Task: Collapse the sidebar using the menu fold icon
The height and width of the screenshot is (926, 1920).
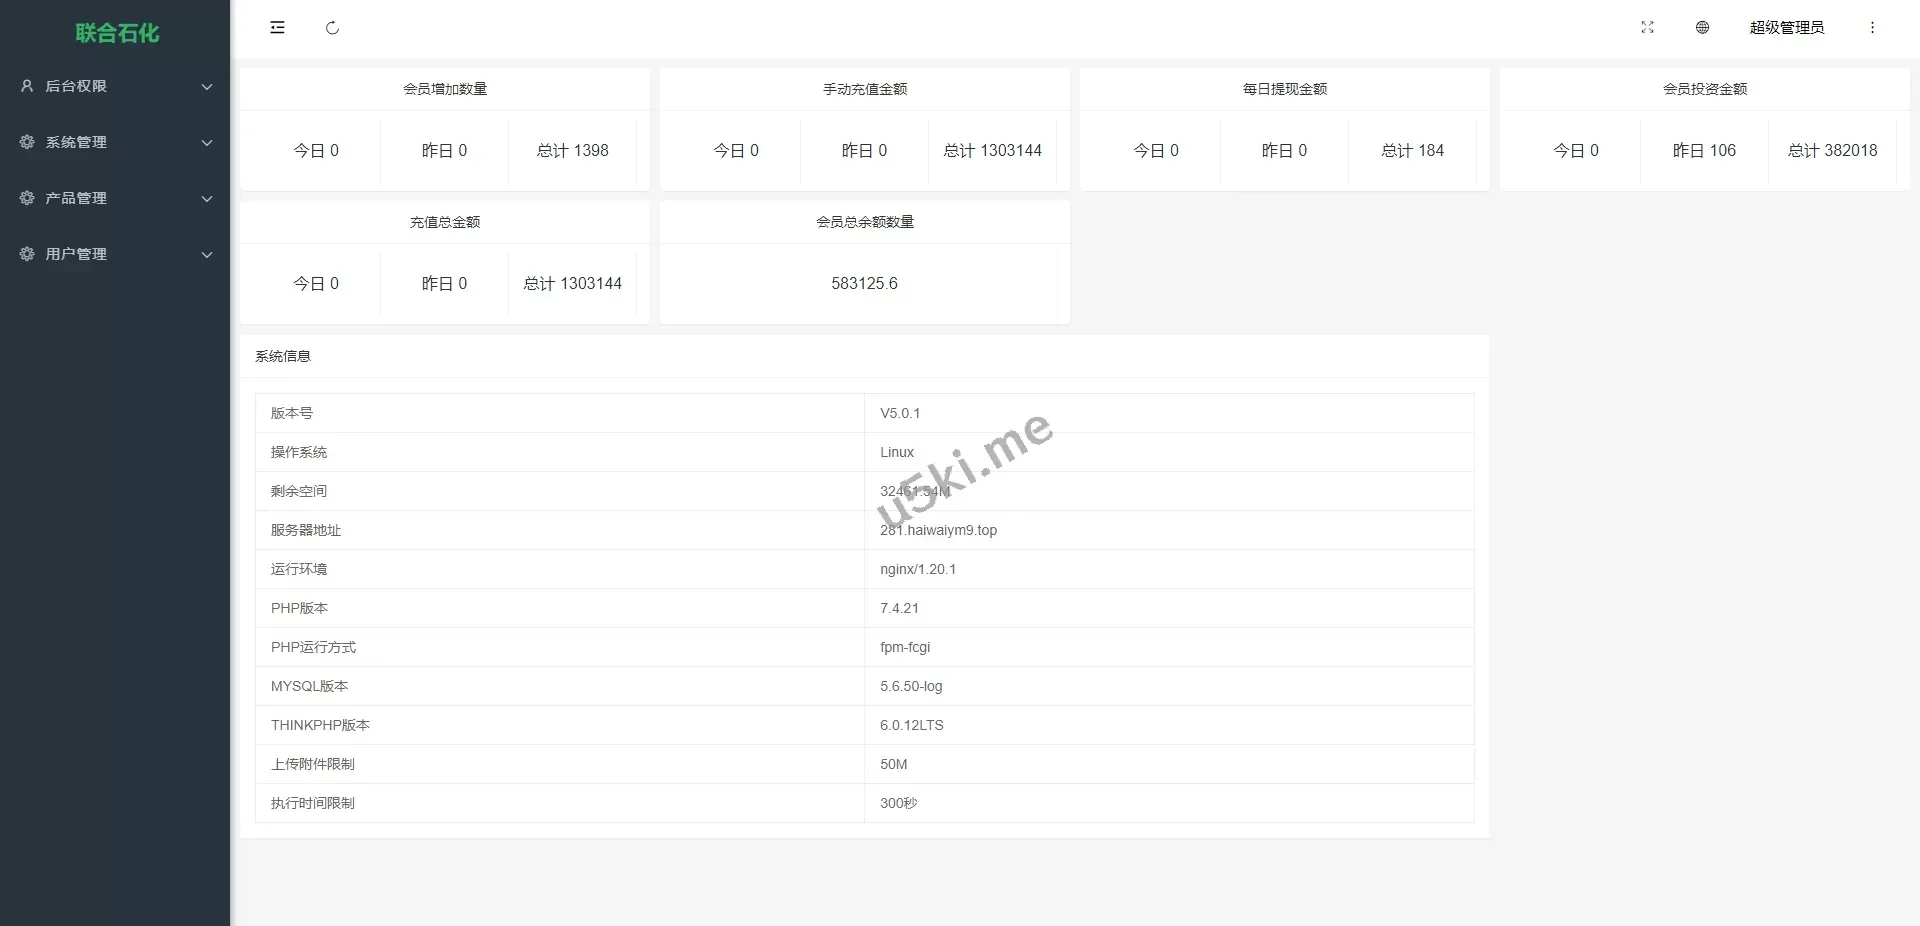Action: tap(277, 28)
